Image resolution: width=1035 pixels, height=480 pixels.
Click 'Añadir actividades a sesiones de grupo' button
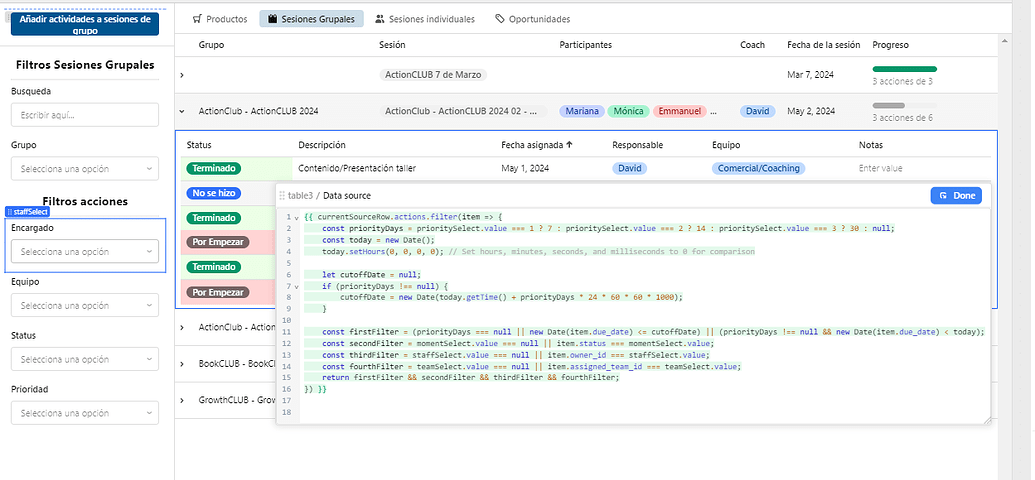[84, 24]
